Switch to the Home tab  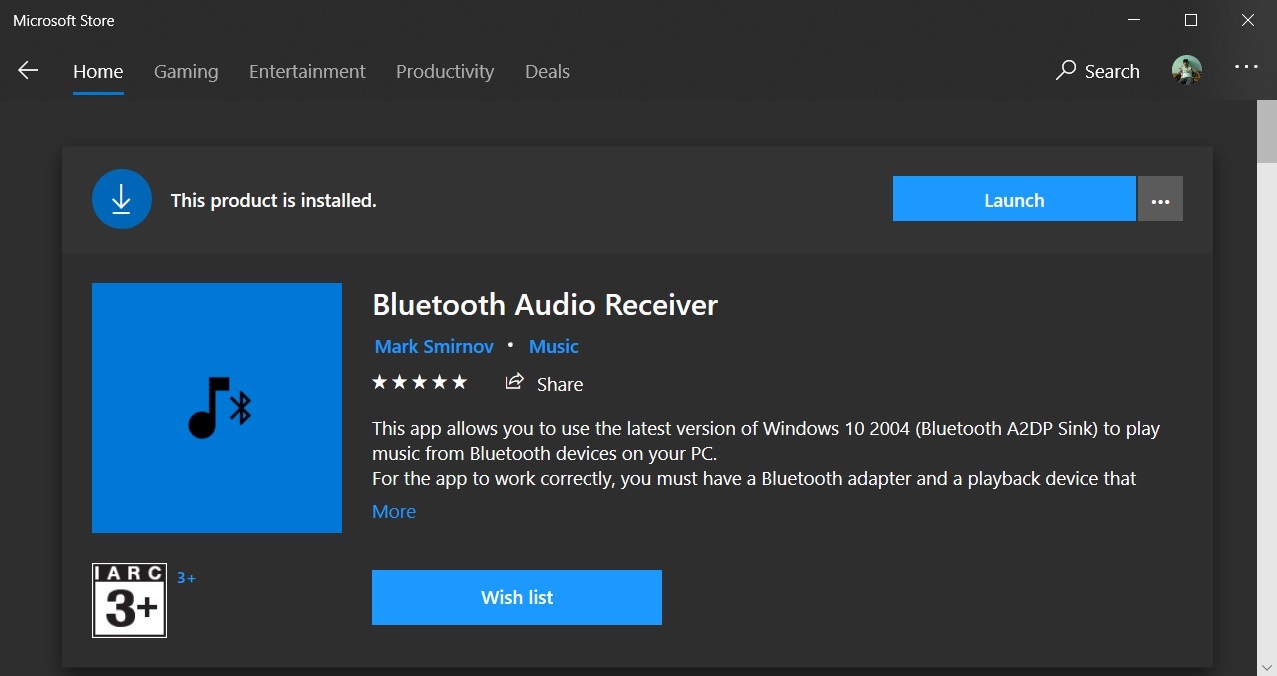click(98, 72)
